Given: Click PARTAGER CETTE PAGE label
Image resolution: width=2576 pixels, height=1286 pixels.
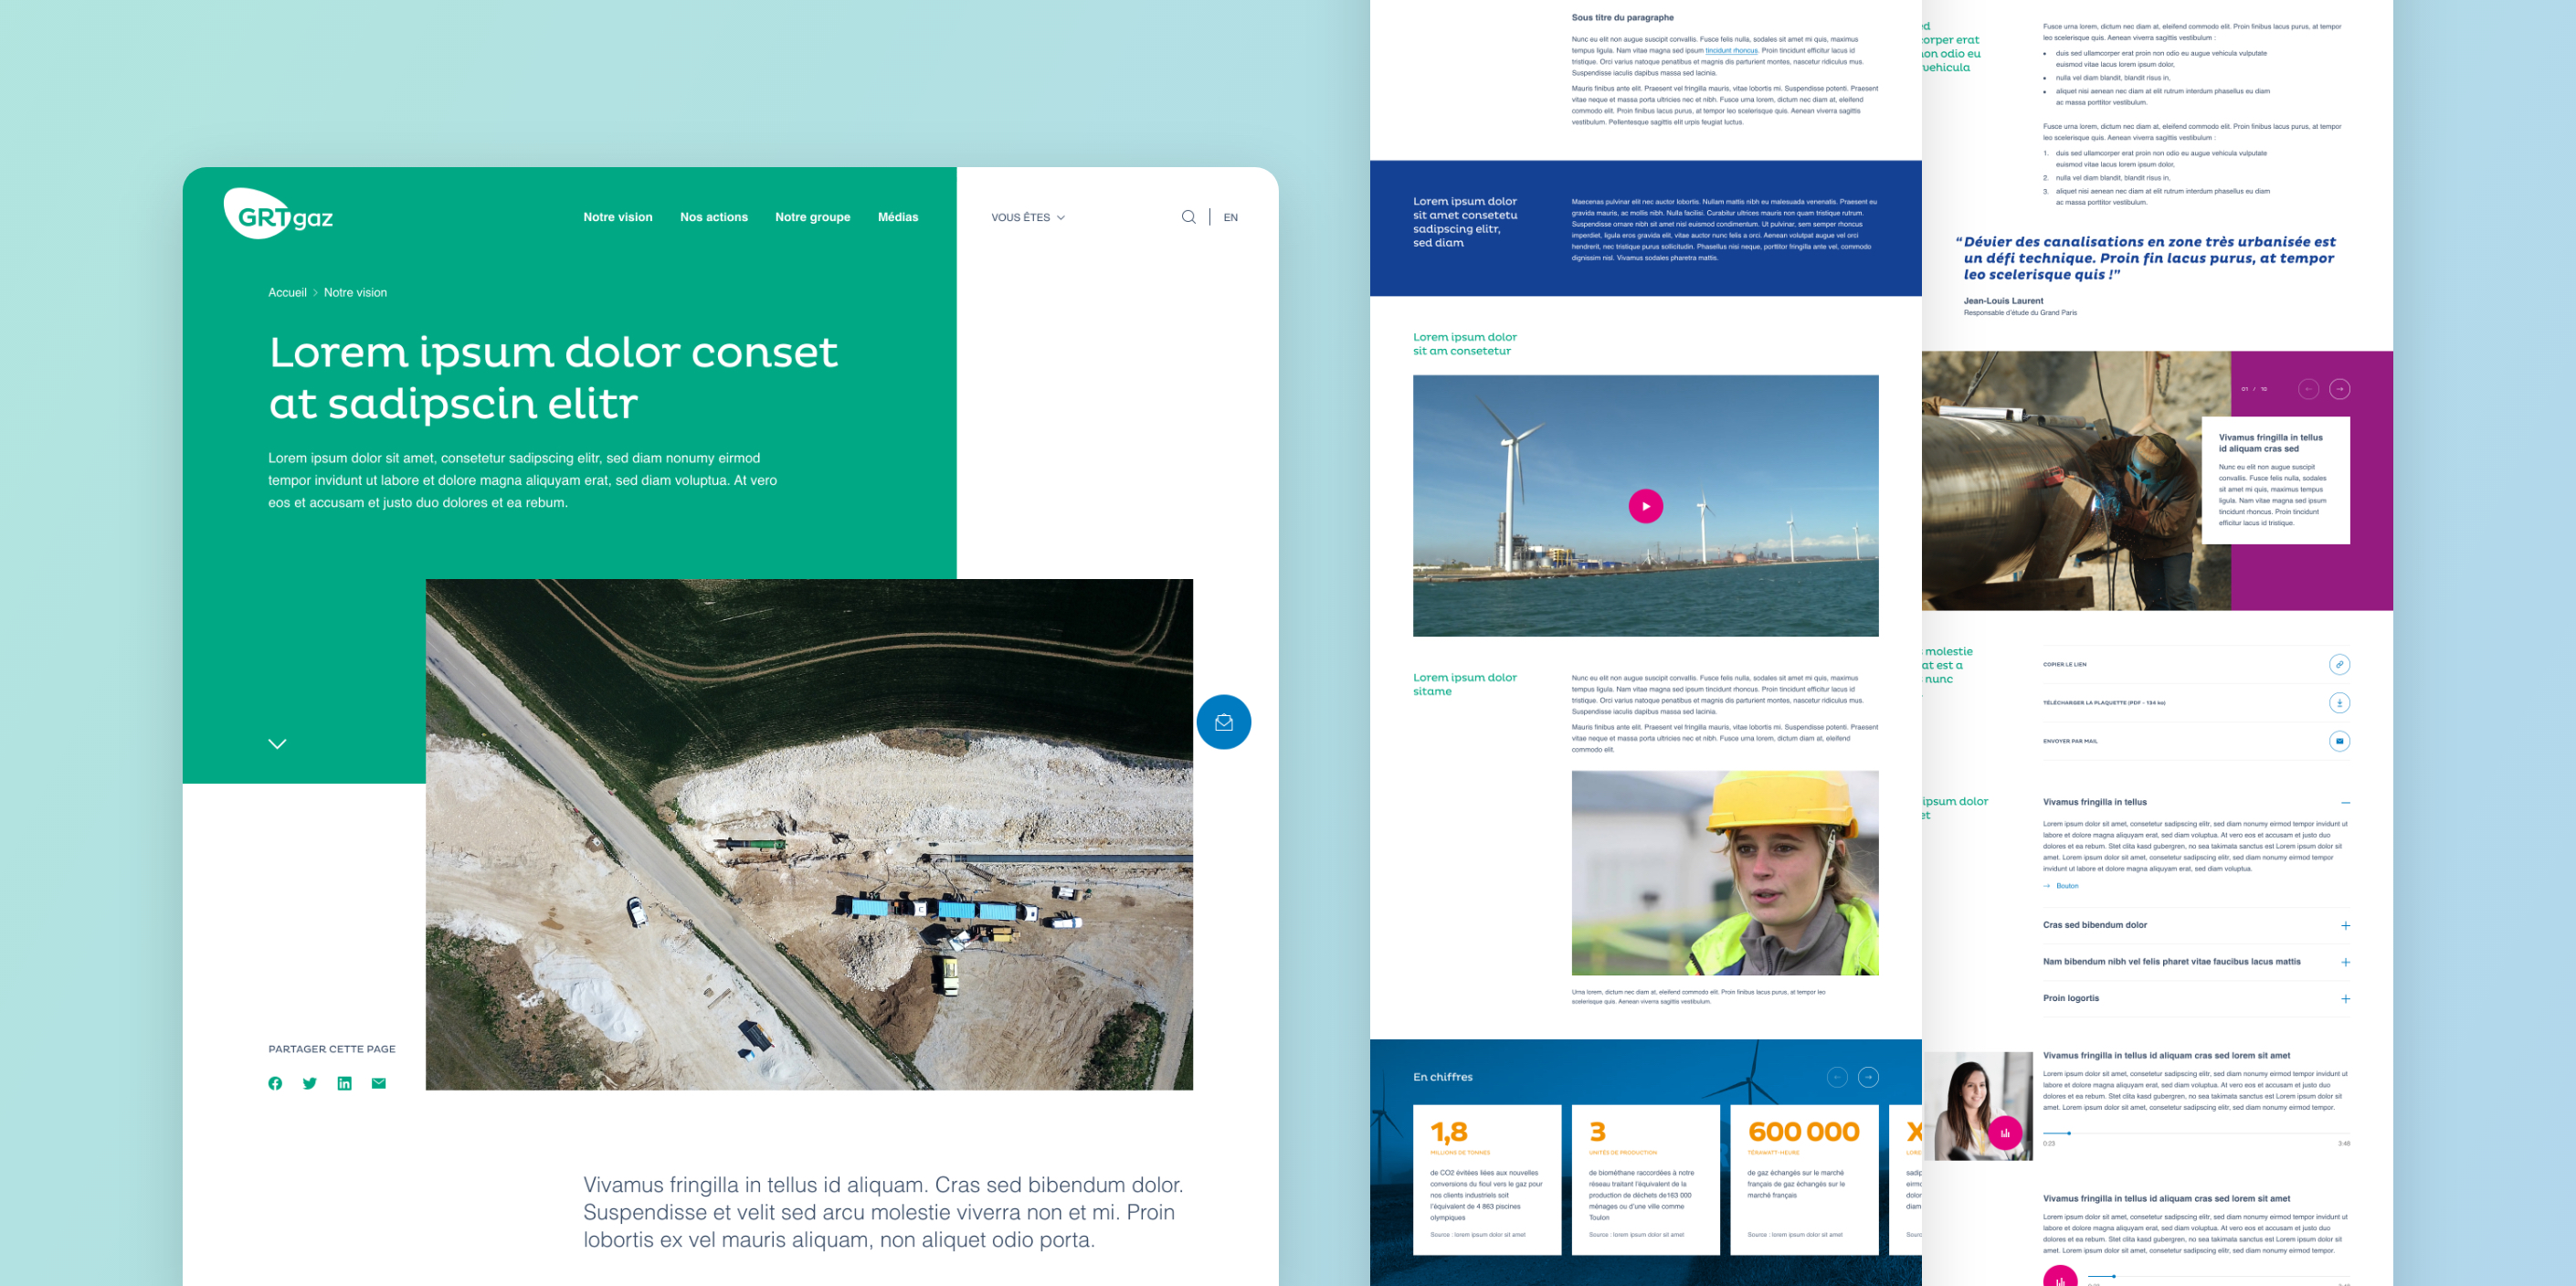Looking at the screenshot, I should (331, 1049).
